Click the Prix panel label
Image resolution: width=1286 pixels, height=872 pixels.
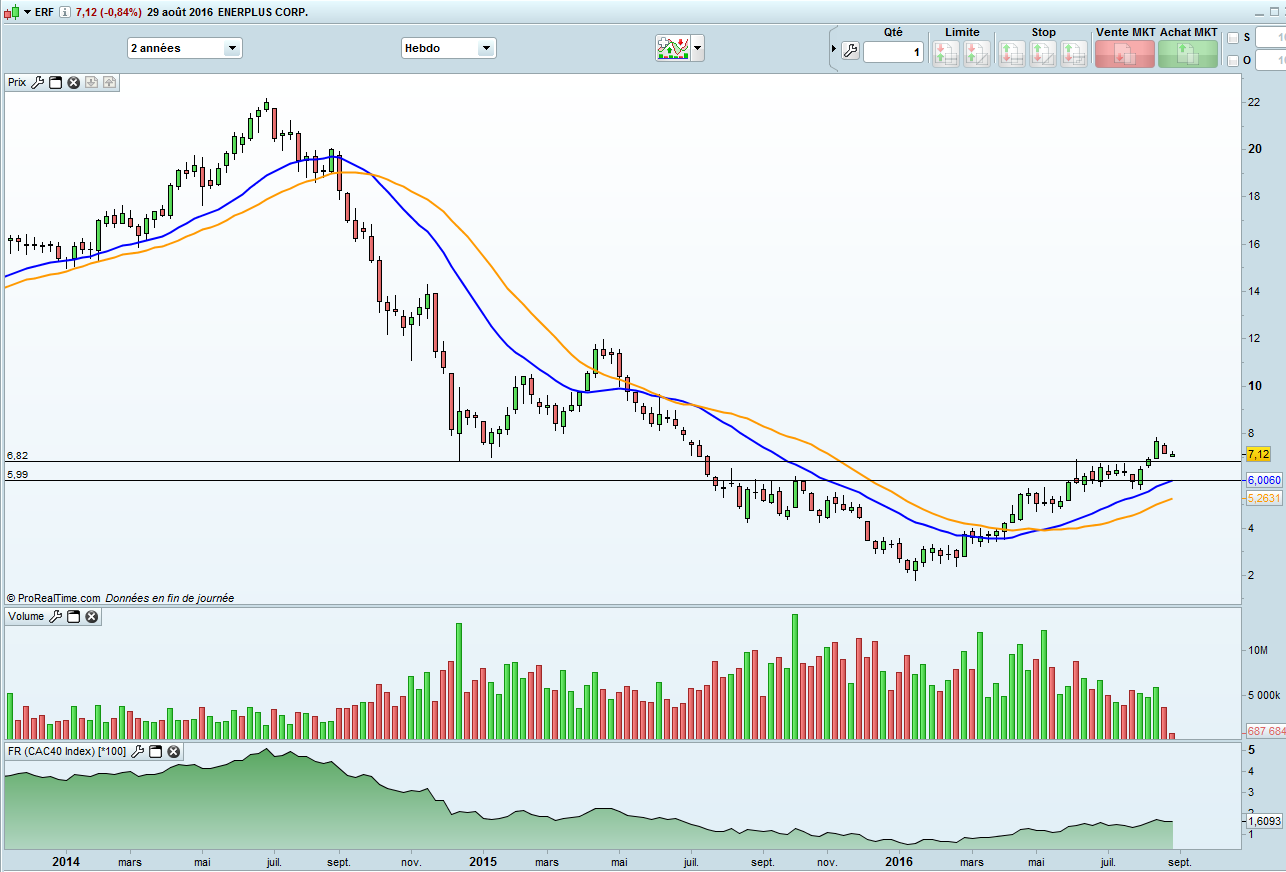(17, 83)
